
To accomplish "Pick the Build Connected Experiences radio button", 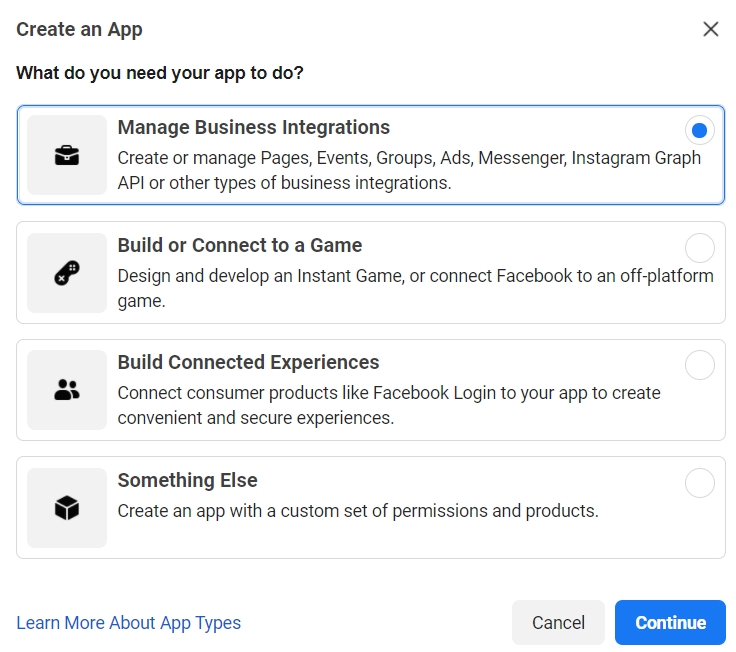I will pos(699,365).
